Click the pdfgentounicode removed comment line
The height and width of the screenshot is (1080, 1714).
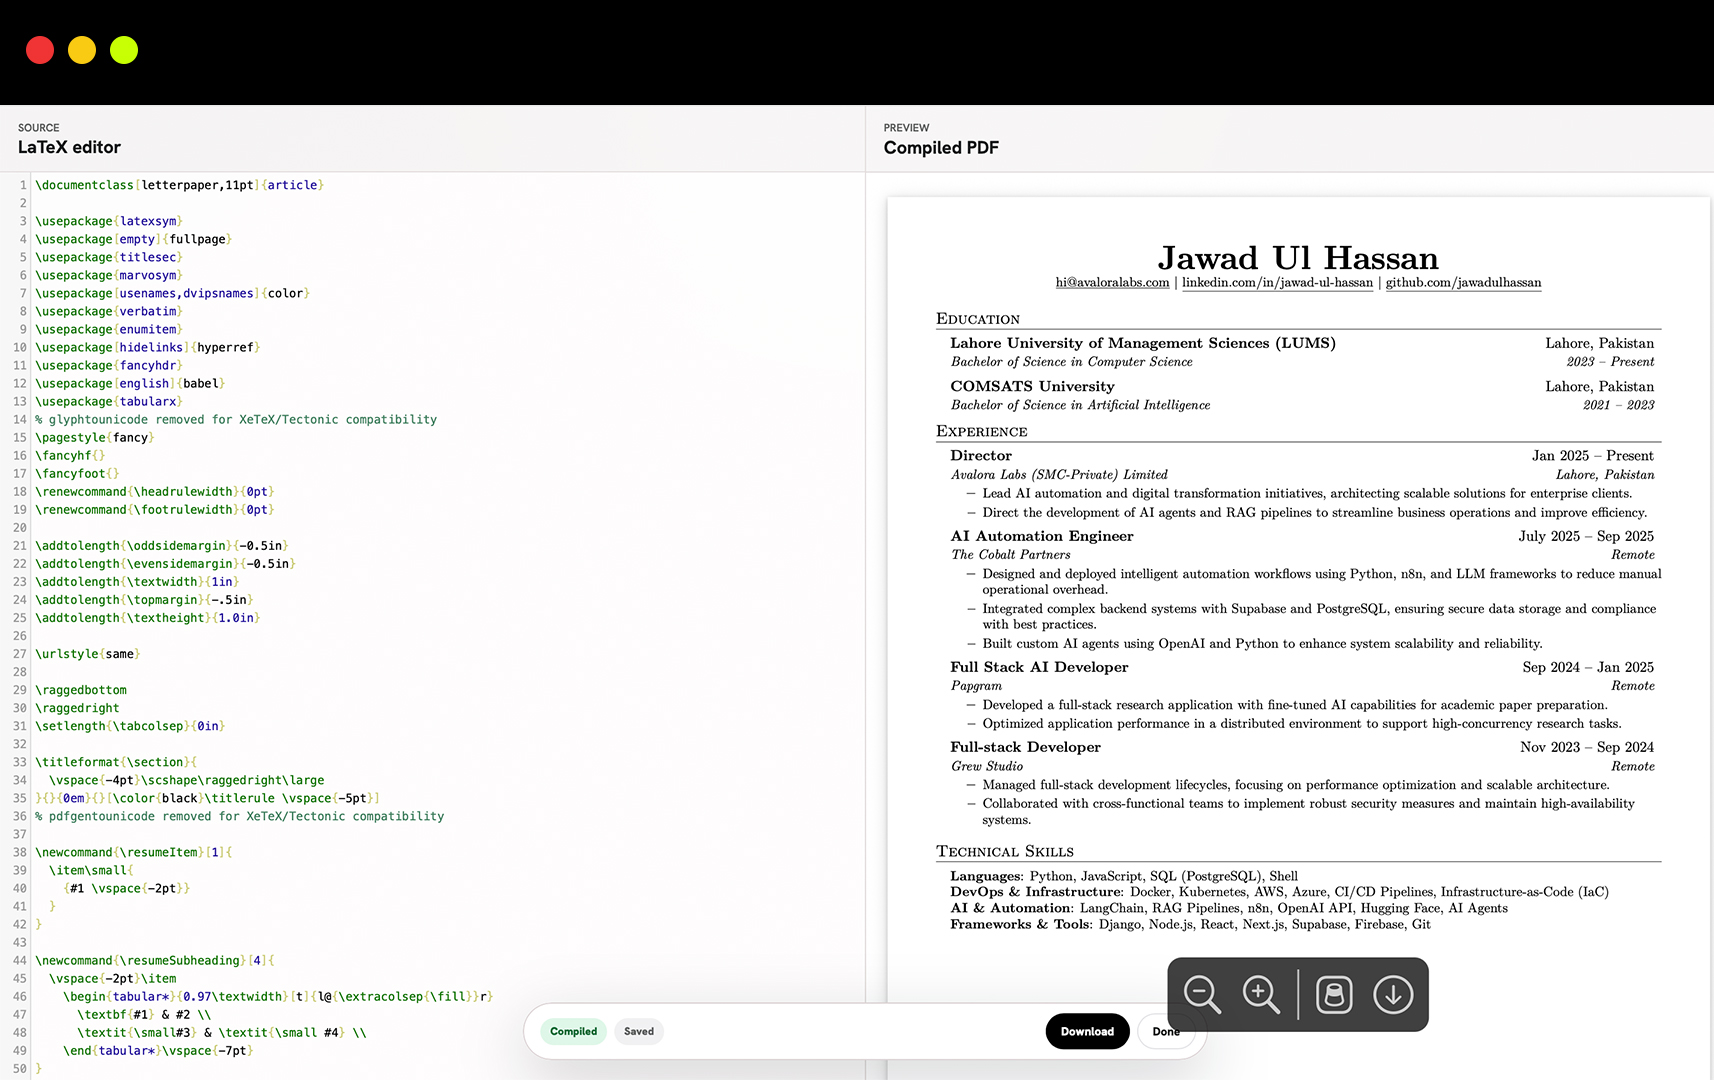(240, 816)
